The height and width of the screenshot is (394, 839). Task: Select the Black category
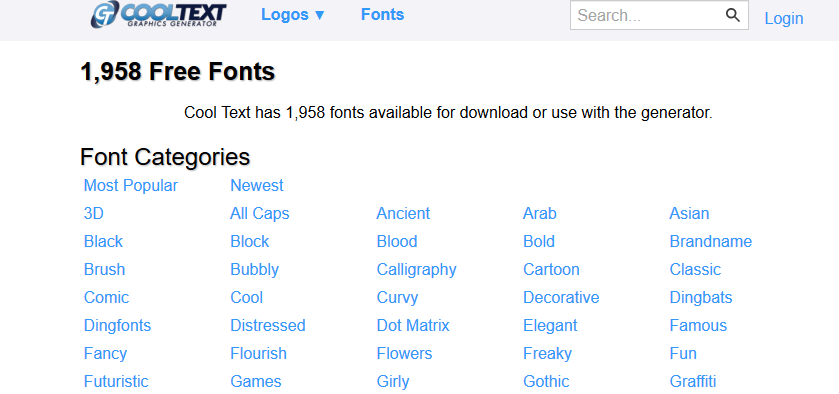click(x=103, y=241)
